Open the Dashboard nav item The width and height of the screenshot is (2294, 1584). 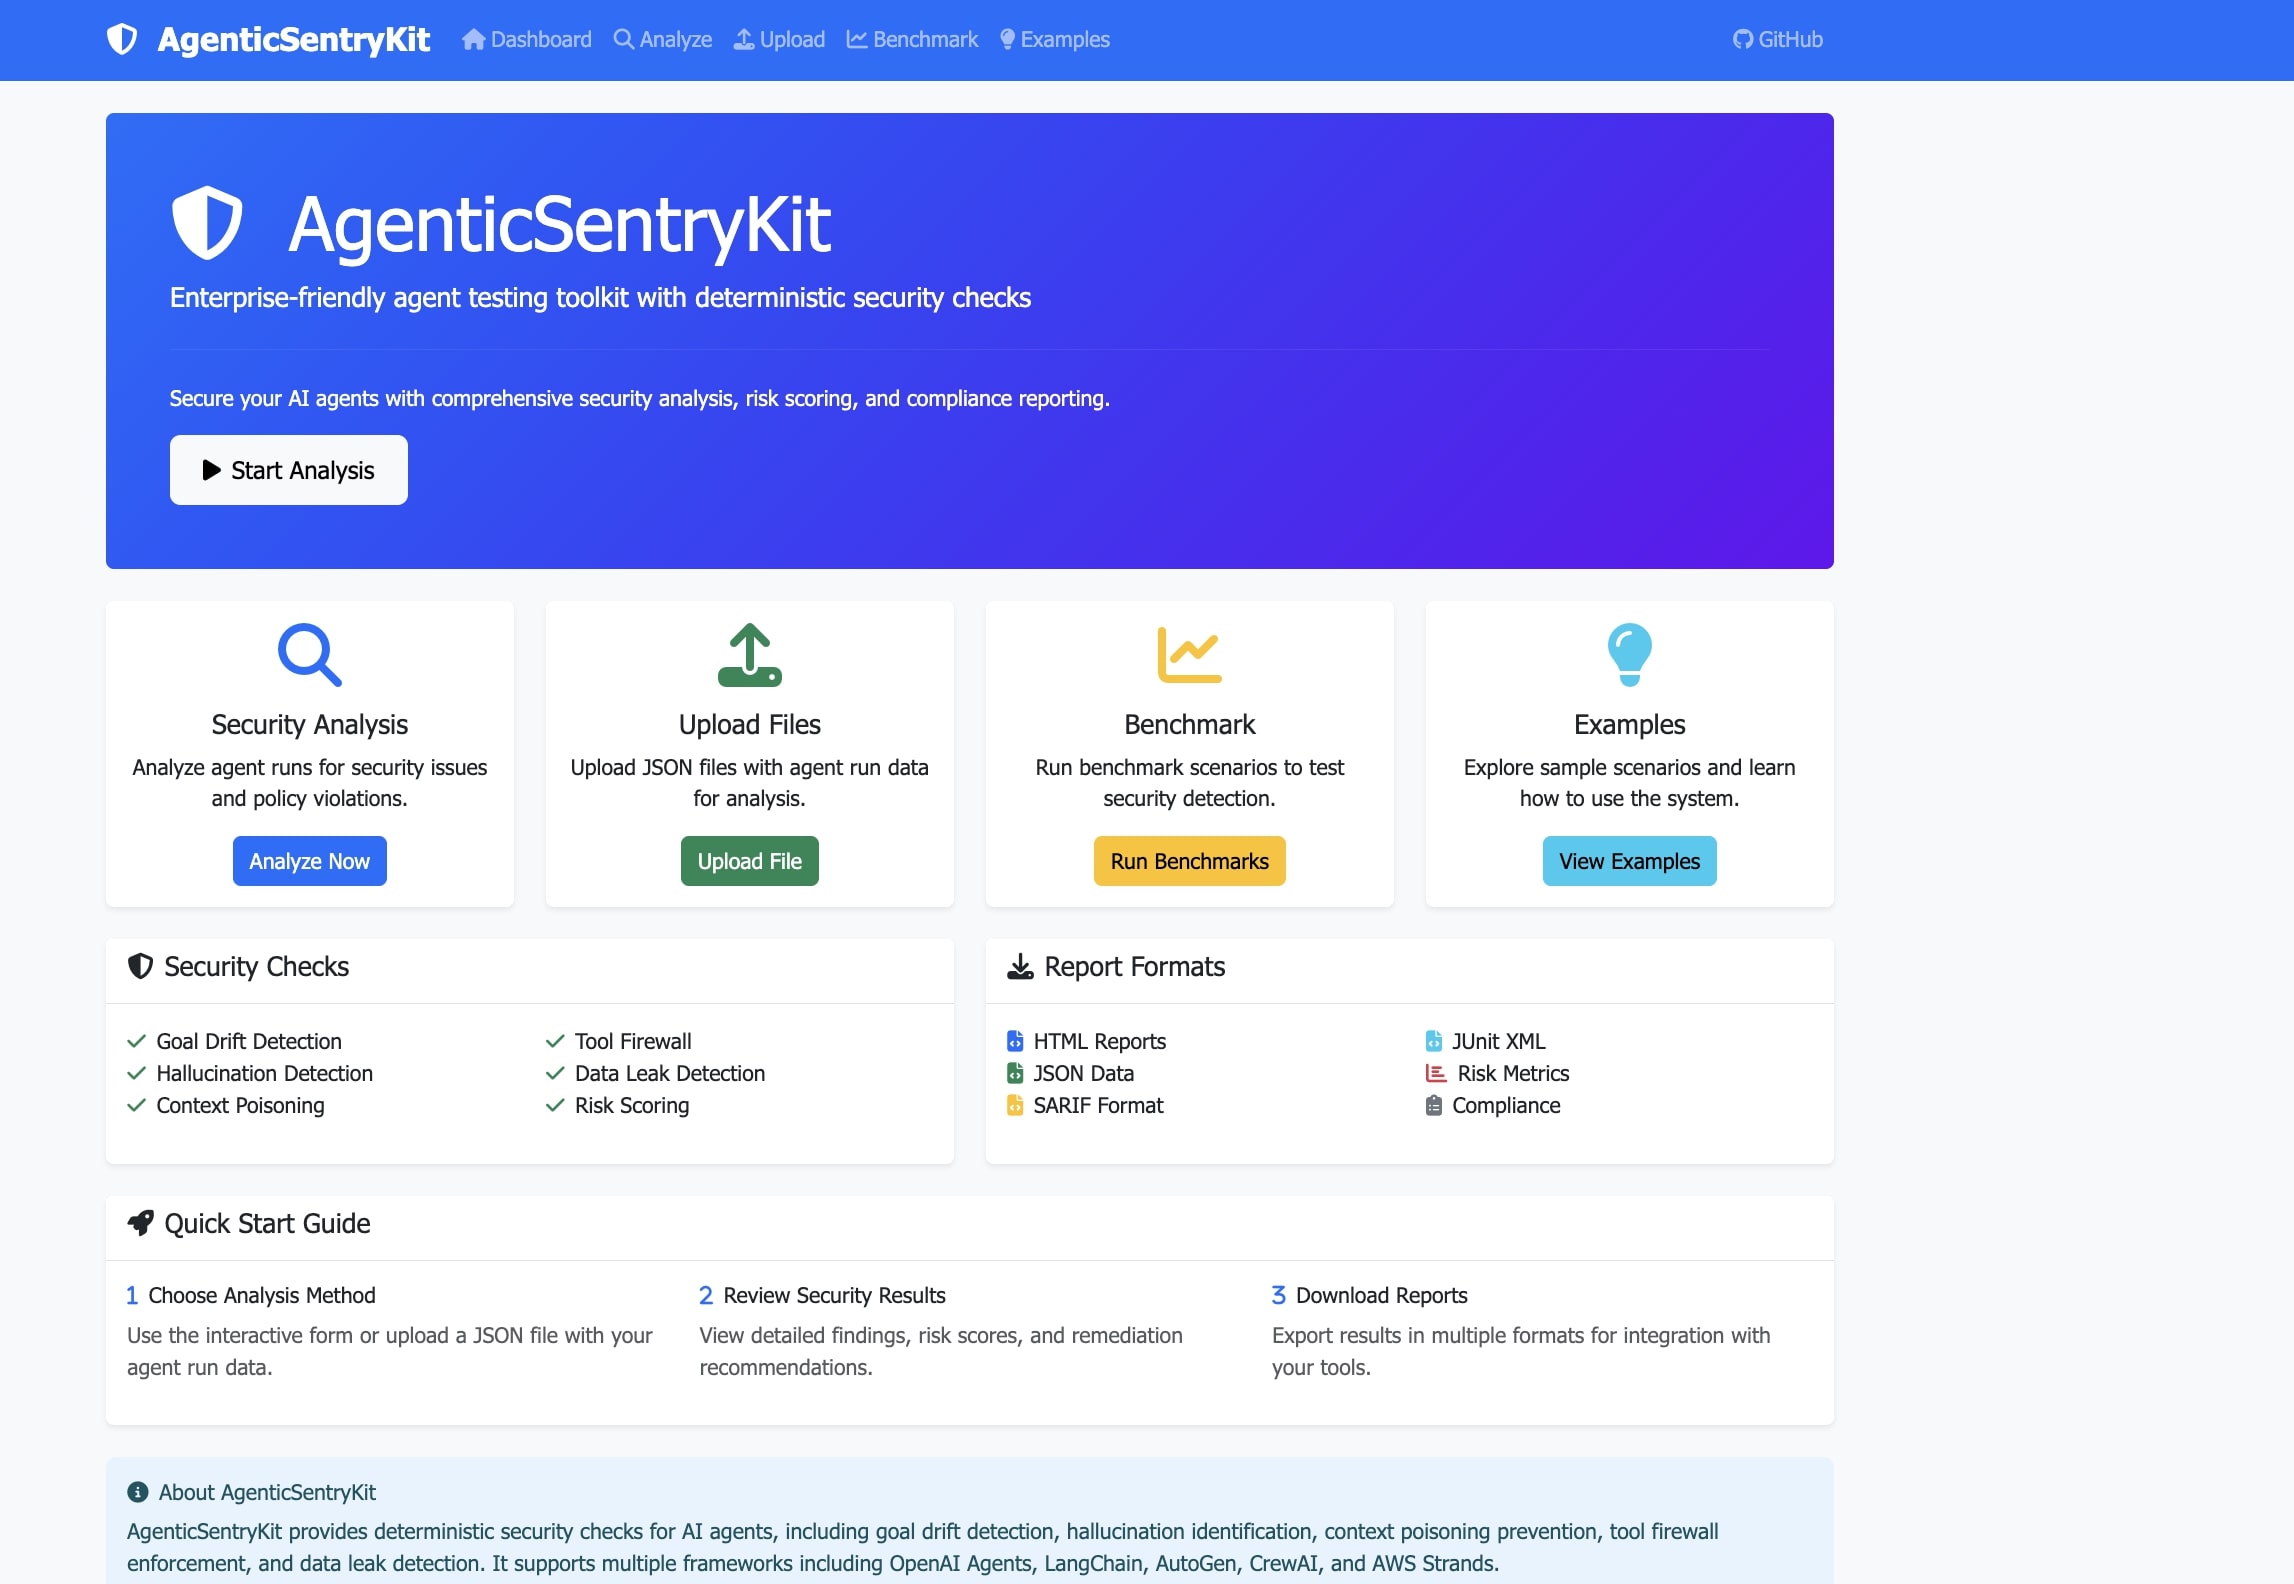coord(527,39)
